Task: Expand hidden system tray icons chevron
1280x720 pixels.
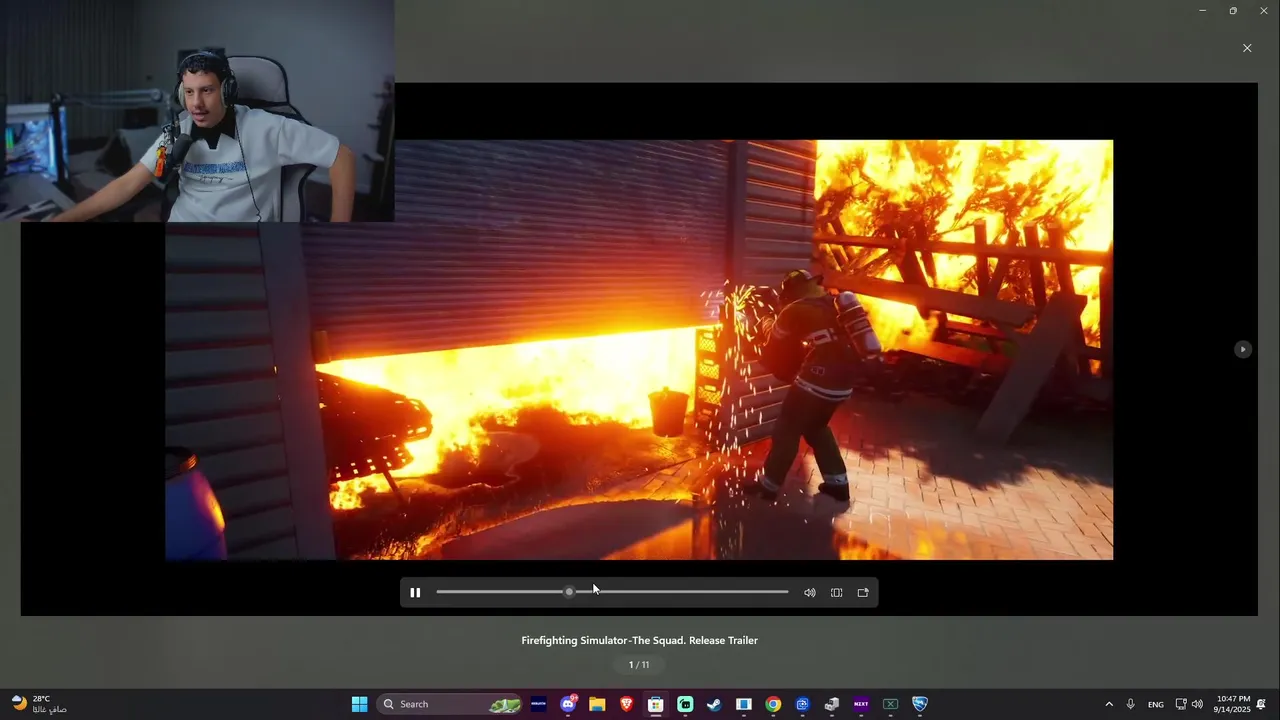Action: (x=1109, y=704)
